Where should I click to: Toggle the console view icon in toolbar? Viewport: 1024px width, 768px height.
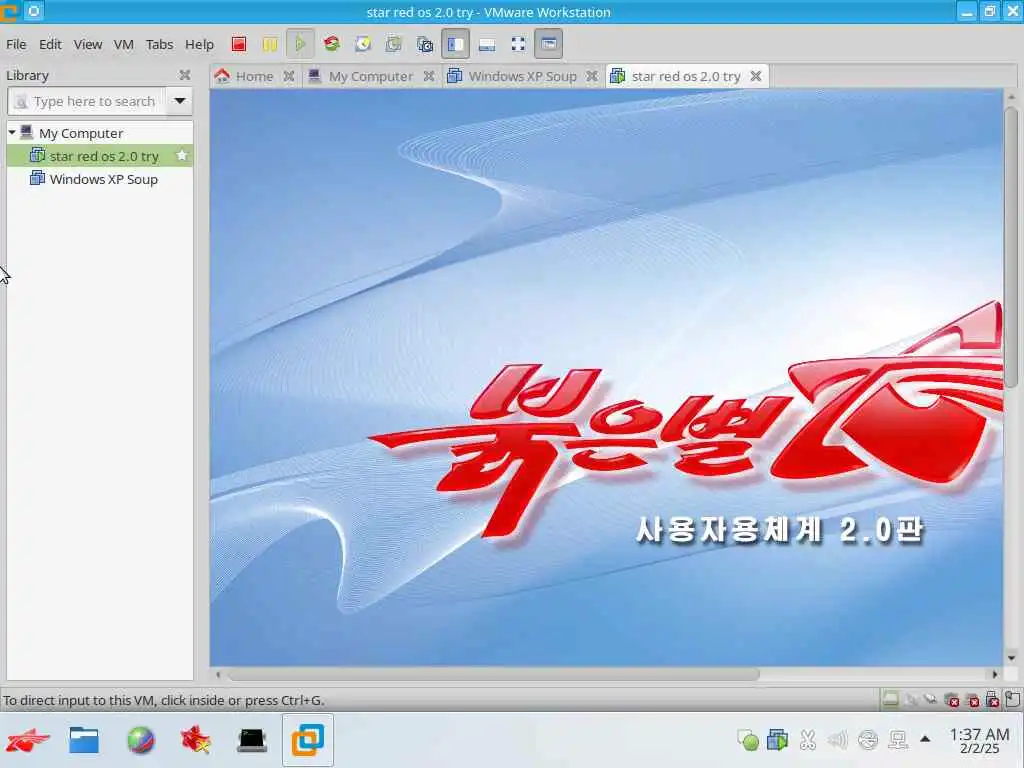(x=549, y=44)
